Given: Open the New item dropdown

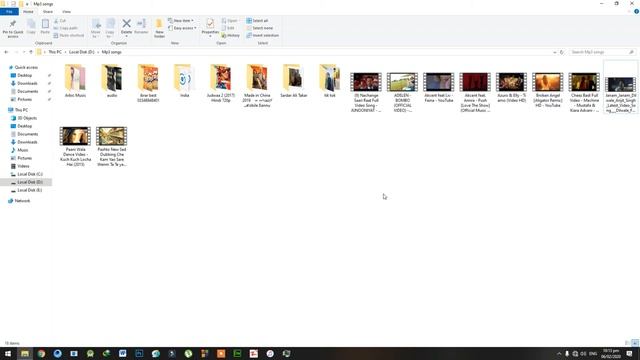Looking at the screenshot, I should (181, 20).
